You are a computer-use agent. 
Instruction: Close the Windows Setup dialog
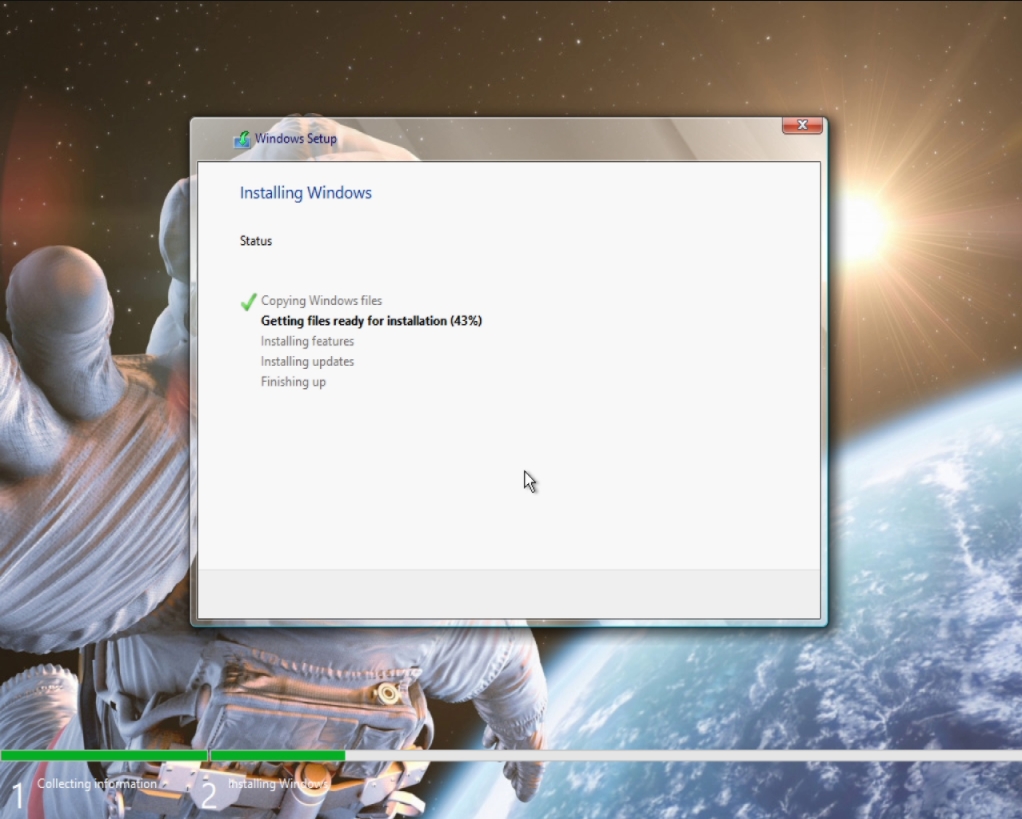[x=802, y=125]
